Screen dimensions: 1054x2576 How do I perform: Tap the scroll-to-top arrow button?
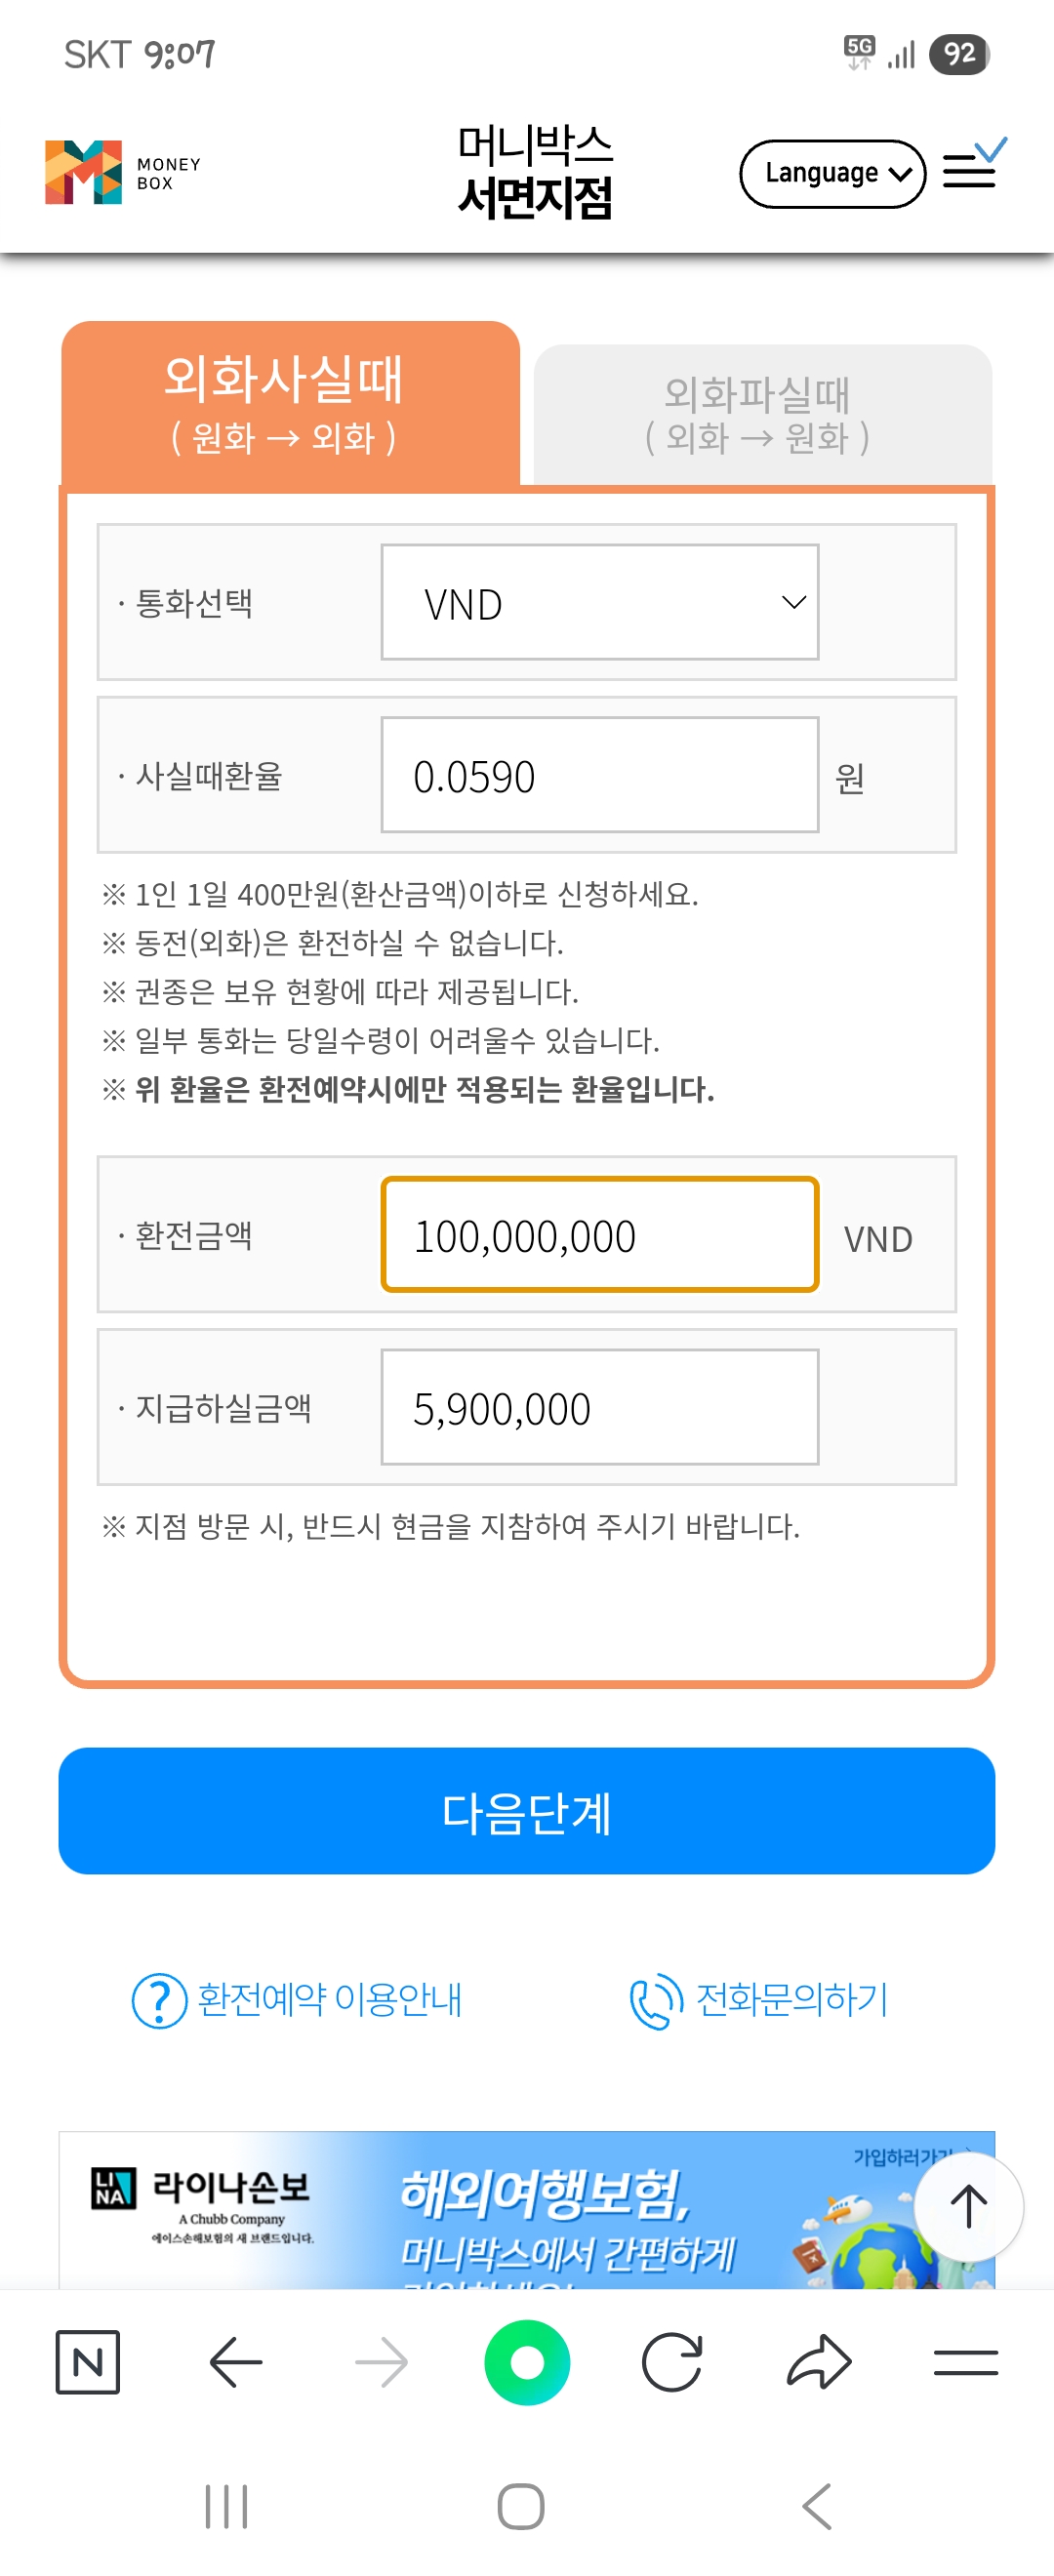(968, 2206)
